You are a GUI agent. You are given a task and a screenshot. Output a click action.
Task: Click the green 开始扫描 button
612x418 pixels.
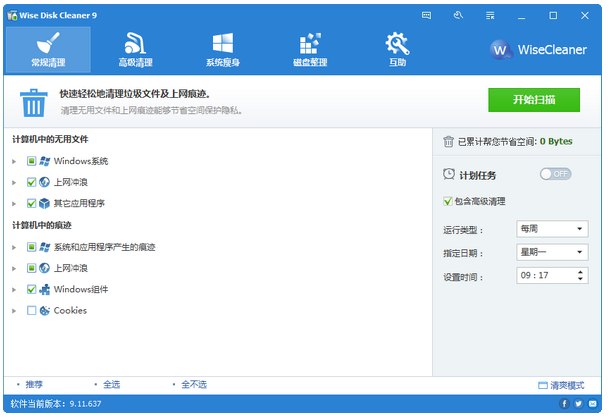point(533,100)
